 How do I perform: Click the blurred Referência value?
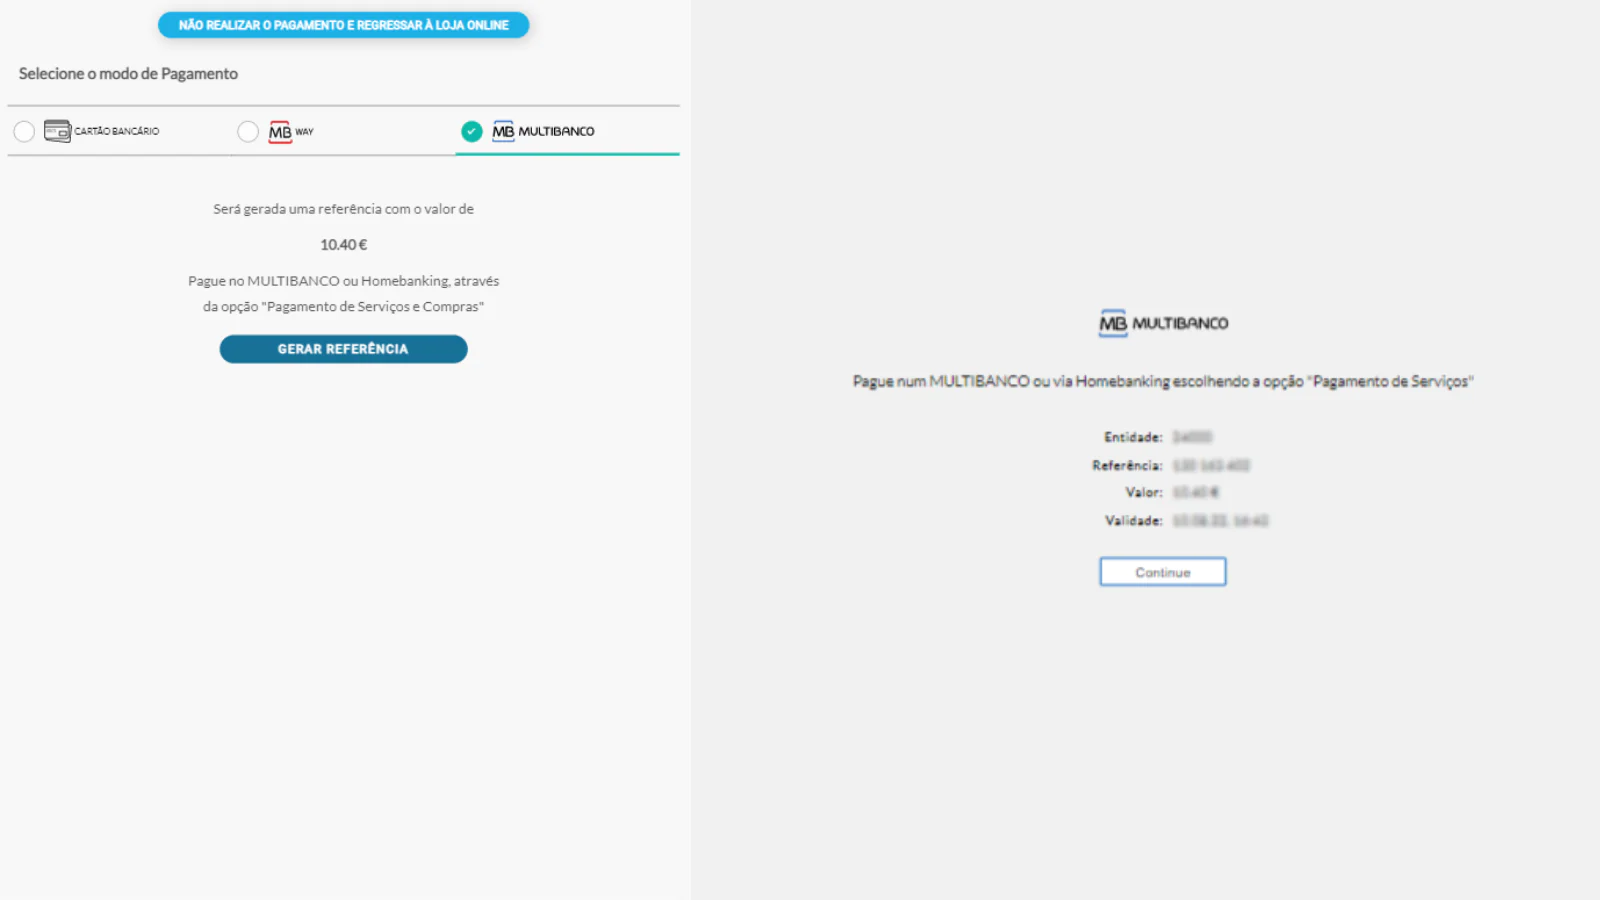pos(1211,465)
